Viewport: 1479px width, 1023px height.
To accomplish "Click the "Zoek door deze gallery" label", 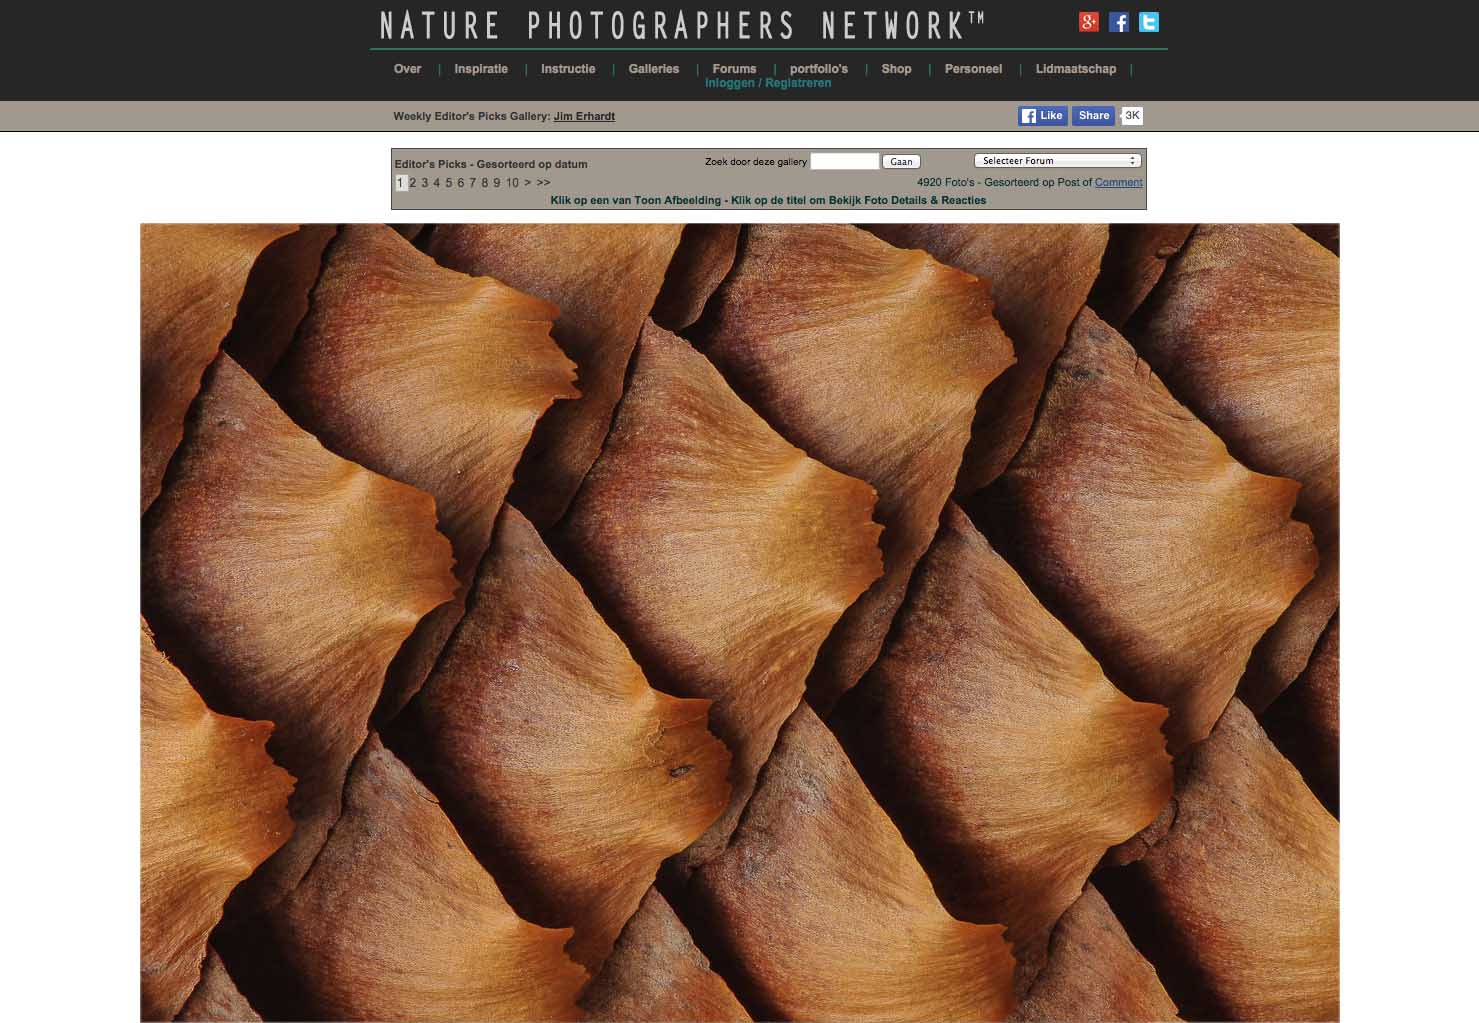I will point(755,161).
